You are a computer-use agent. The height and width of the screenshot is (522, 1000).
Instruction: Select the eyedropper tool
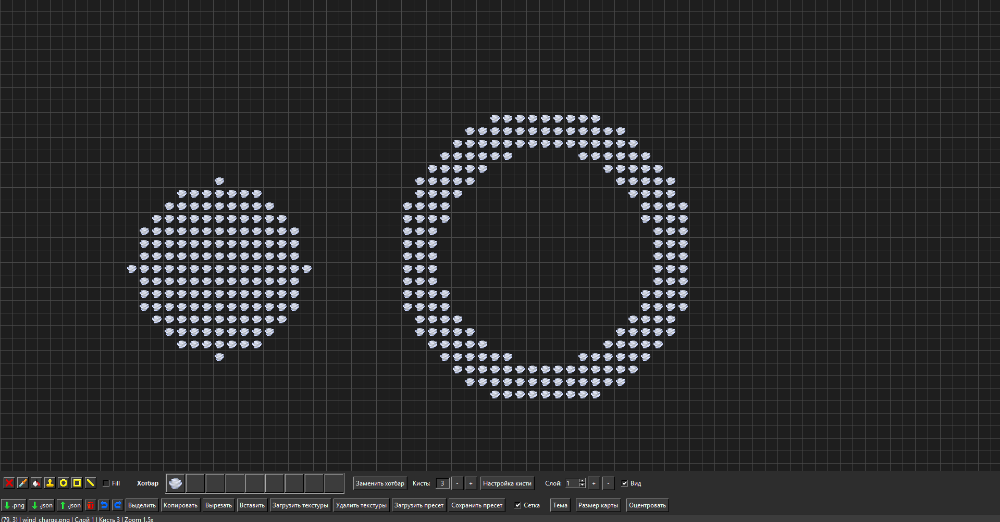(22, 483)
